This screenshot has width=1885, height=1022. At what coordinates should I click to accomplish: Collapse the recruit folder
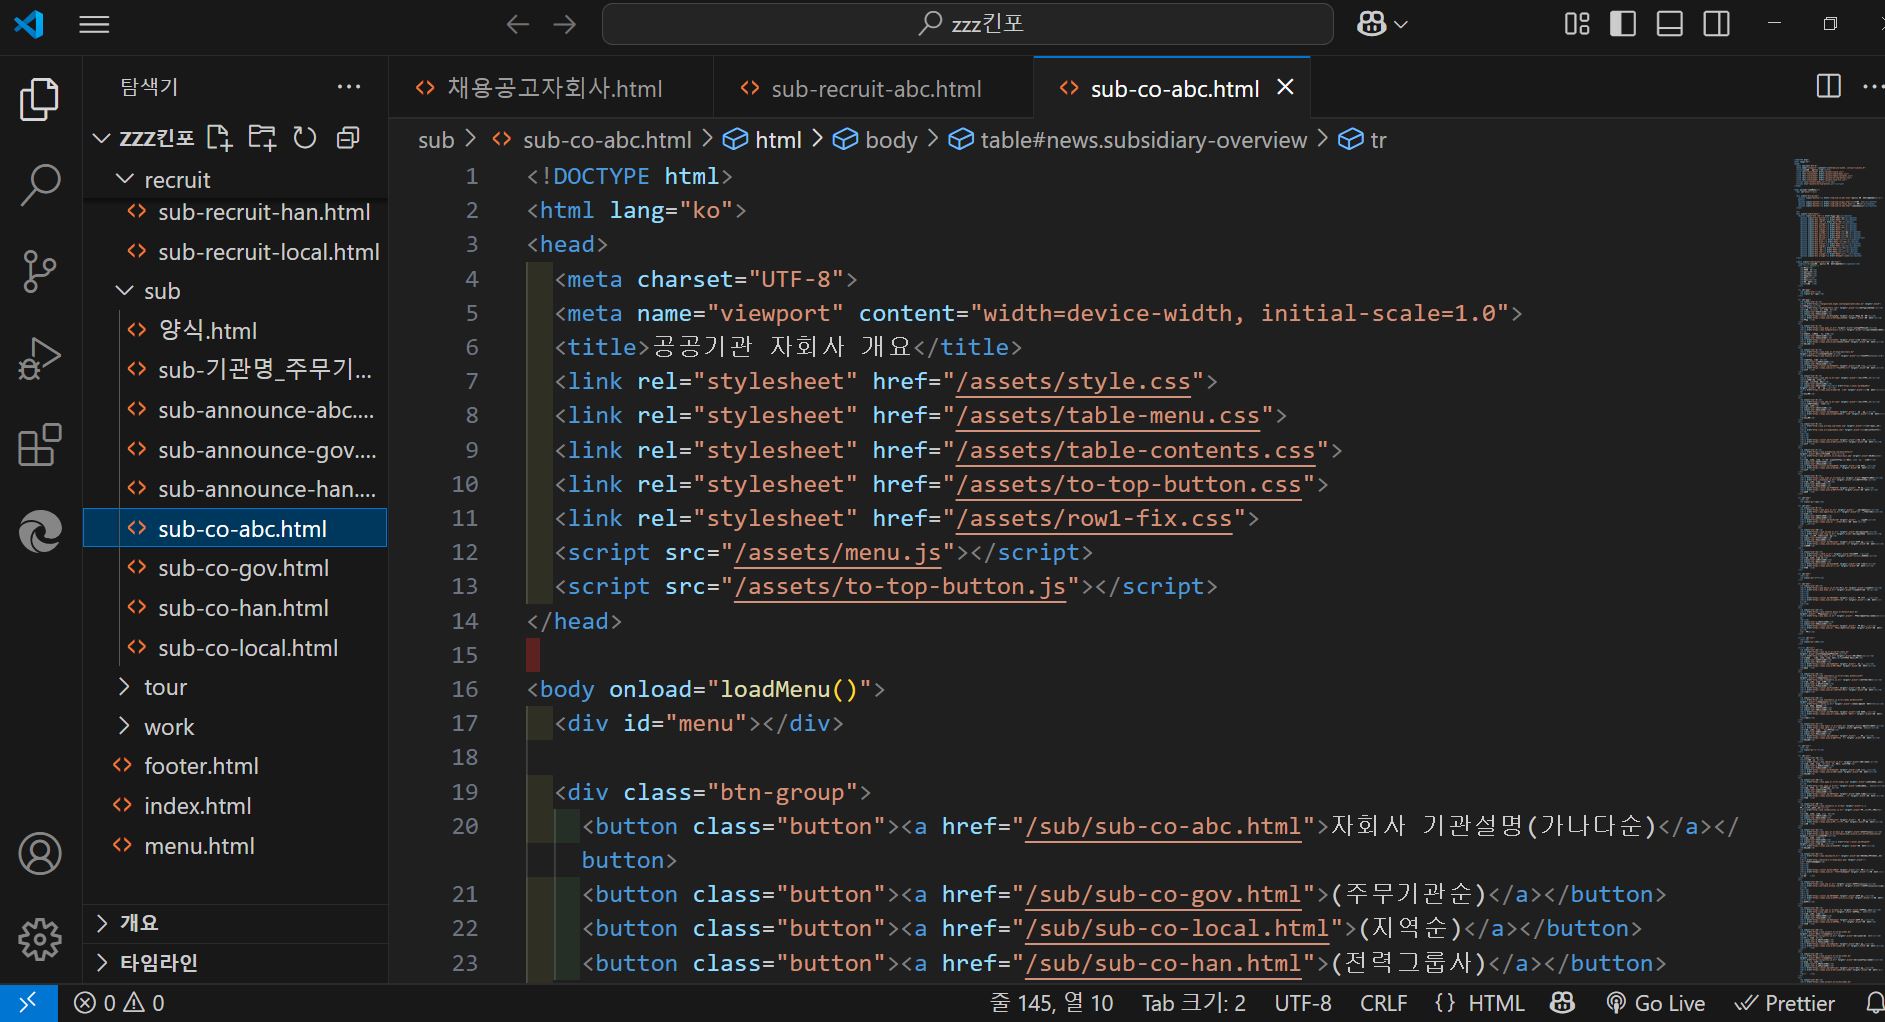click(176, 180)
